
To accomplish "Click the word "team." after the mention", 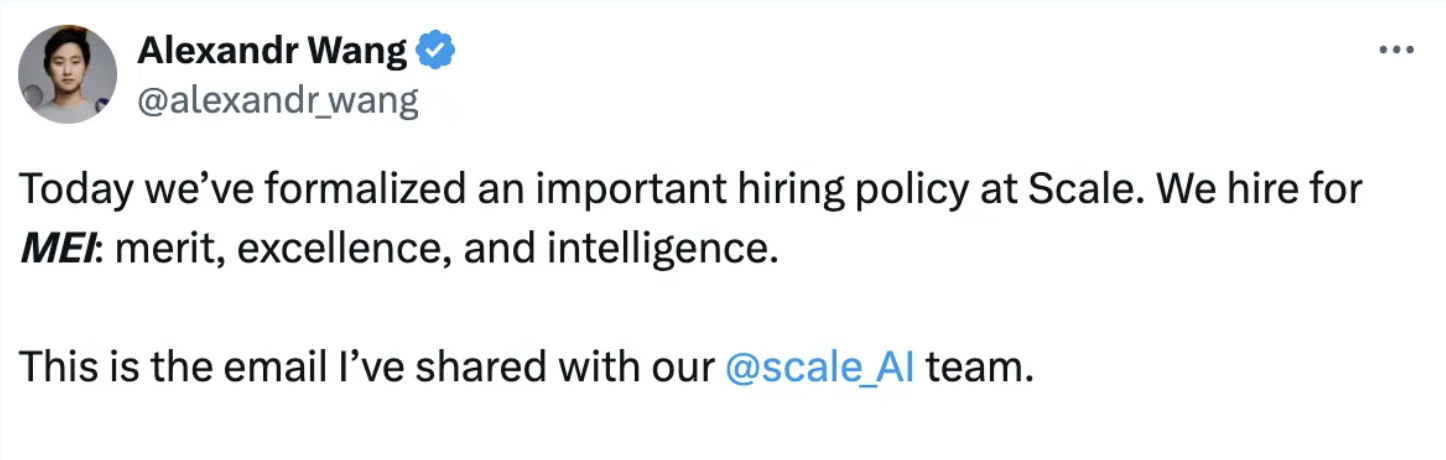I will (979, 368).
